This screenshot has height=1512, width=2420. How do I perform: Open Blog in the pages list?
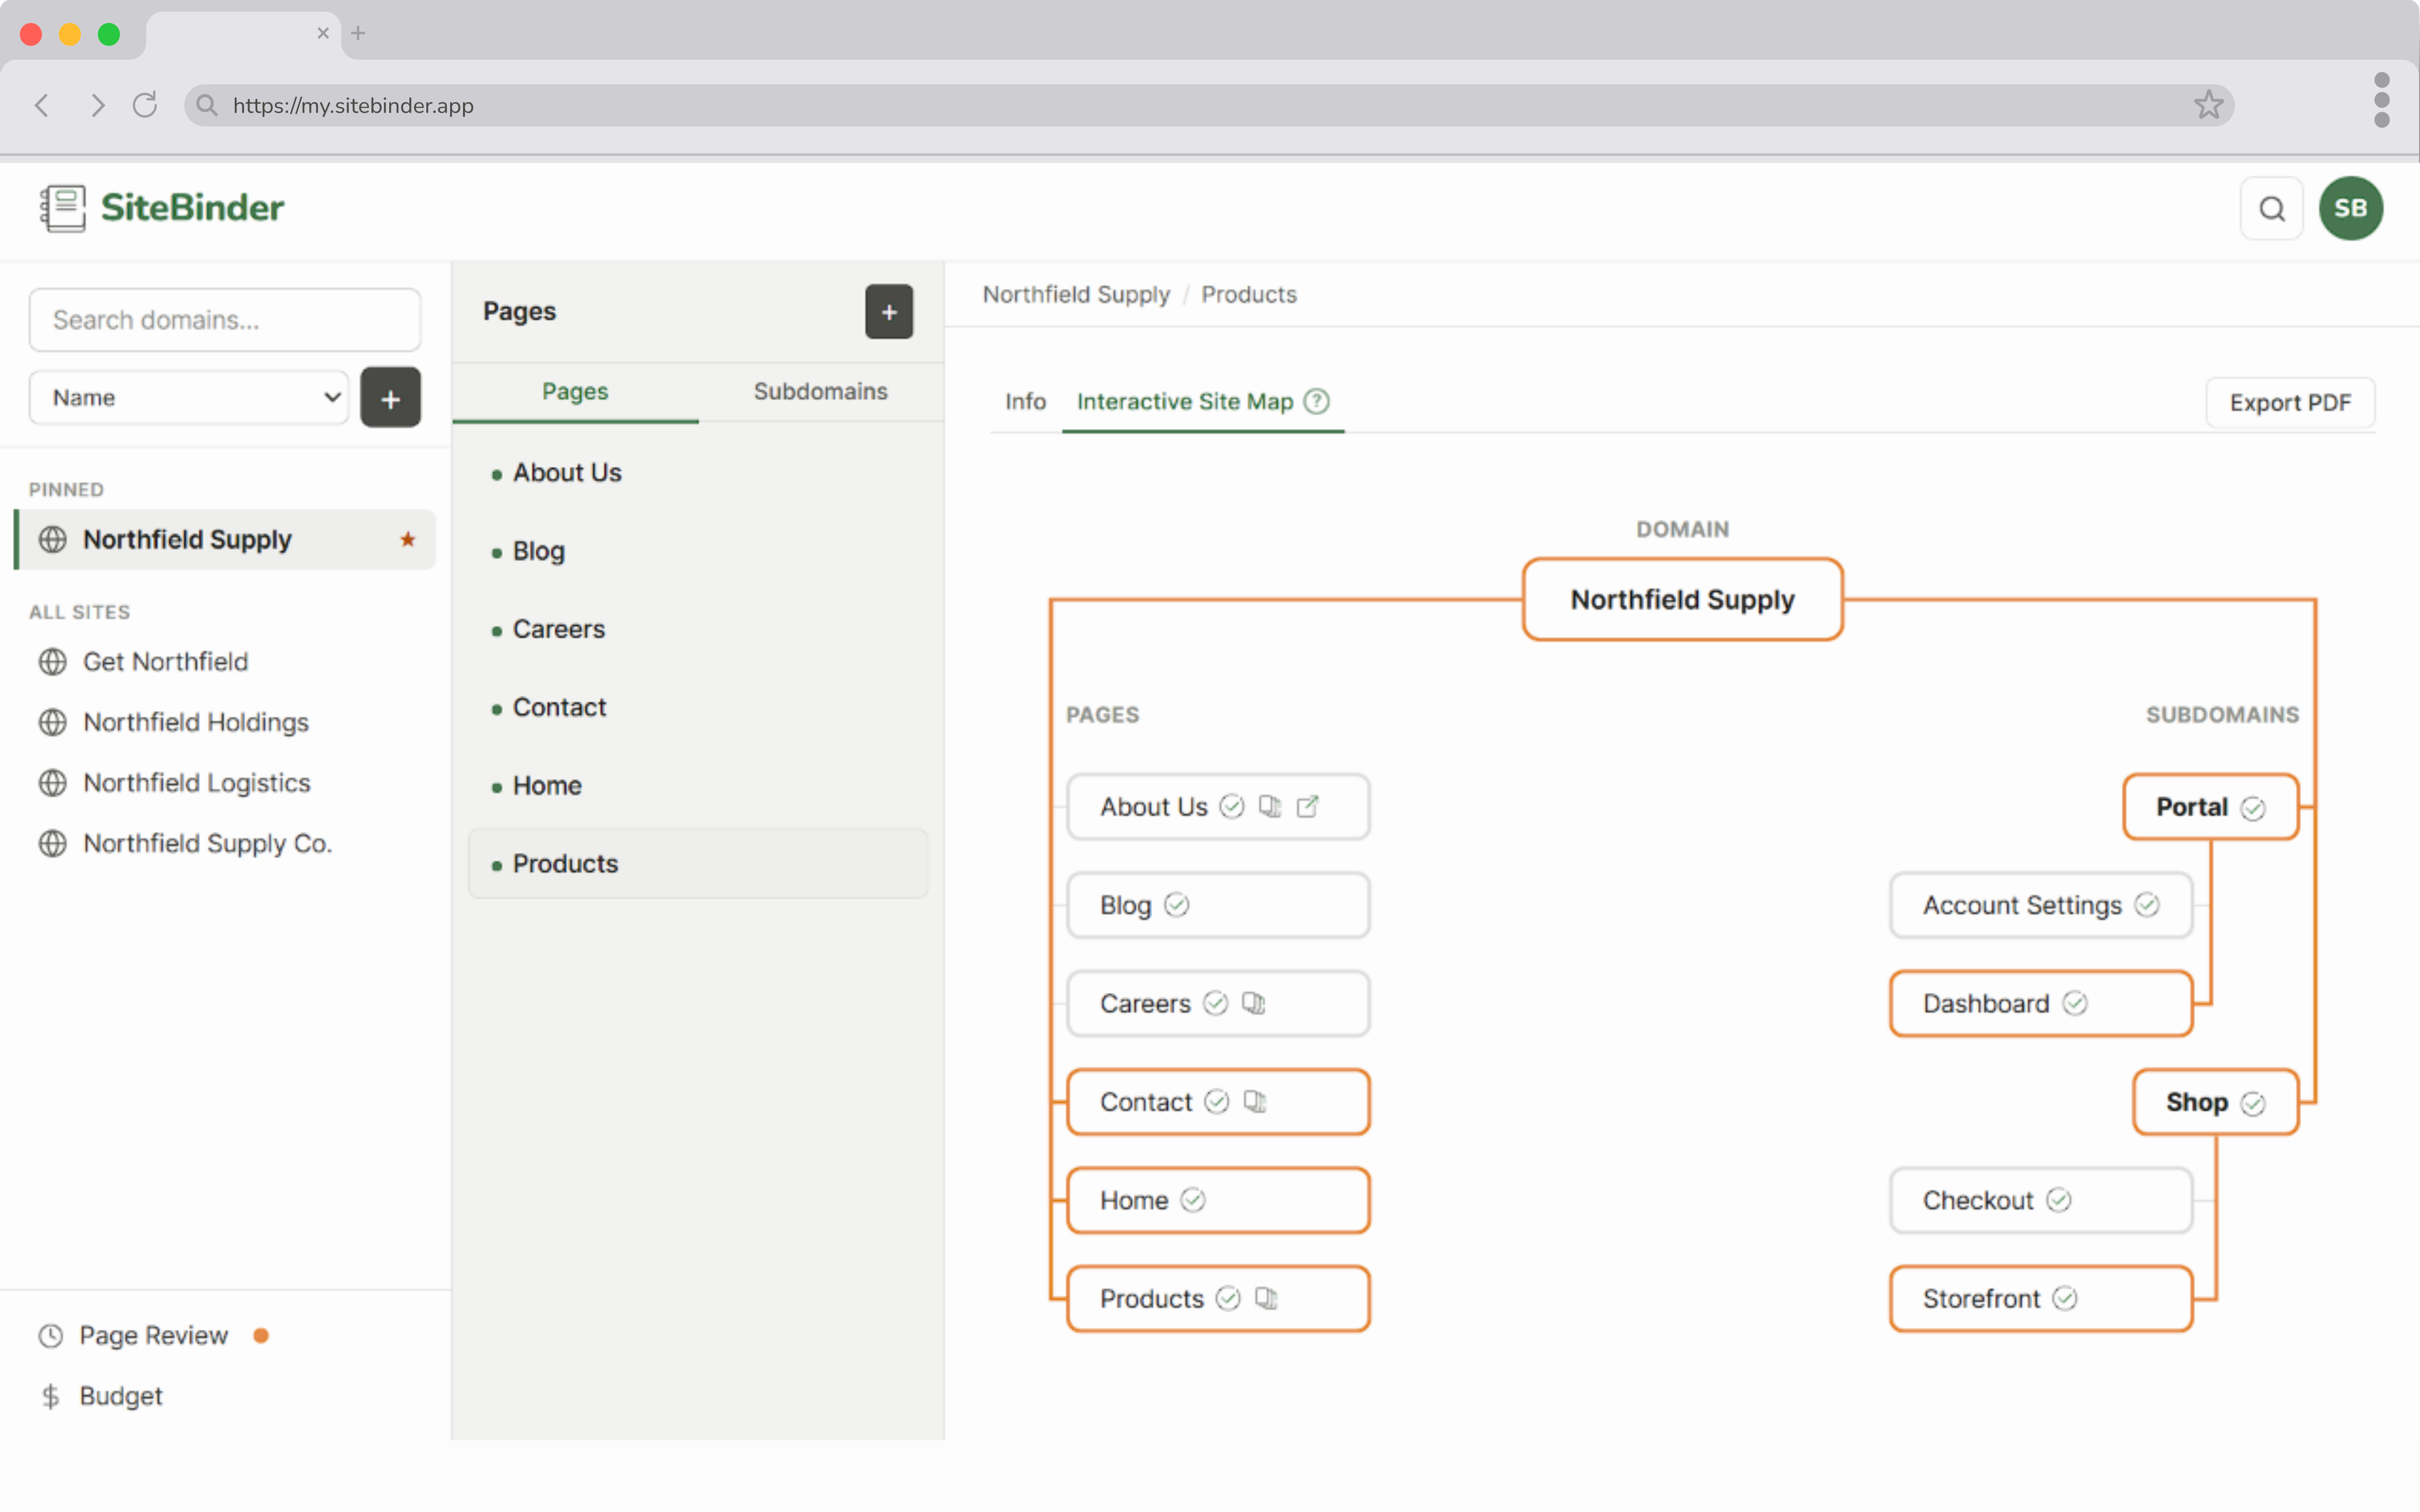click(698, 551)
